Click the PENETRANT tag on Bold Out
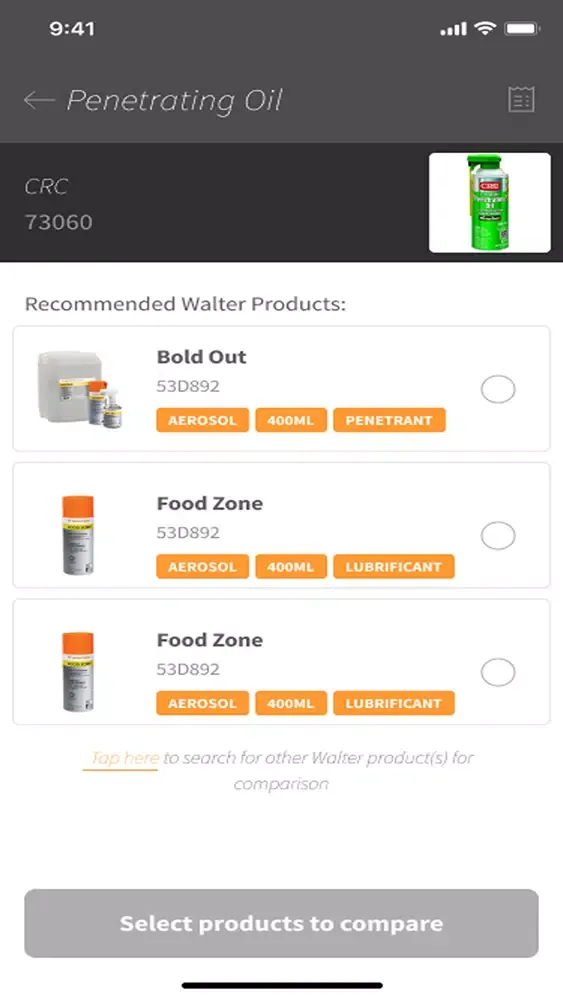563x1000 pixels. (x=389, y=420)
